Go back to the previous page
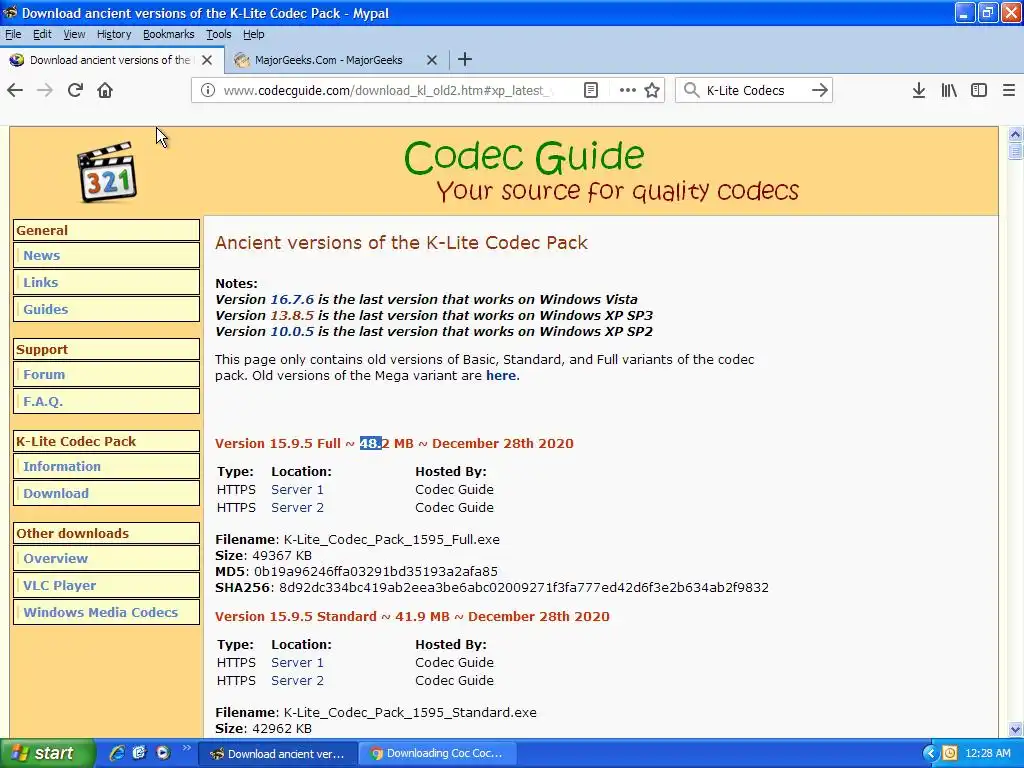This screenshot has height=768, width=1024. click(x=15, y=90)
